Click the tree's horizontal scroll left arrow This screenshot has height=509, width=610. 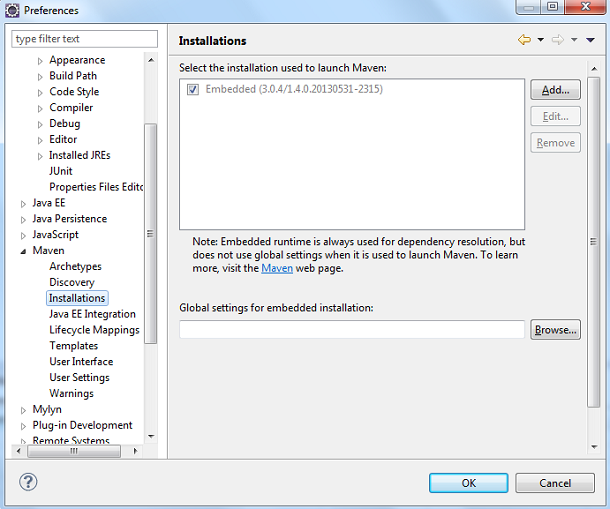pos(18,451)
